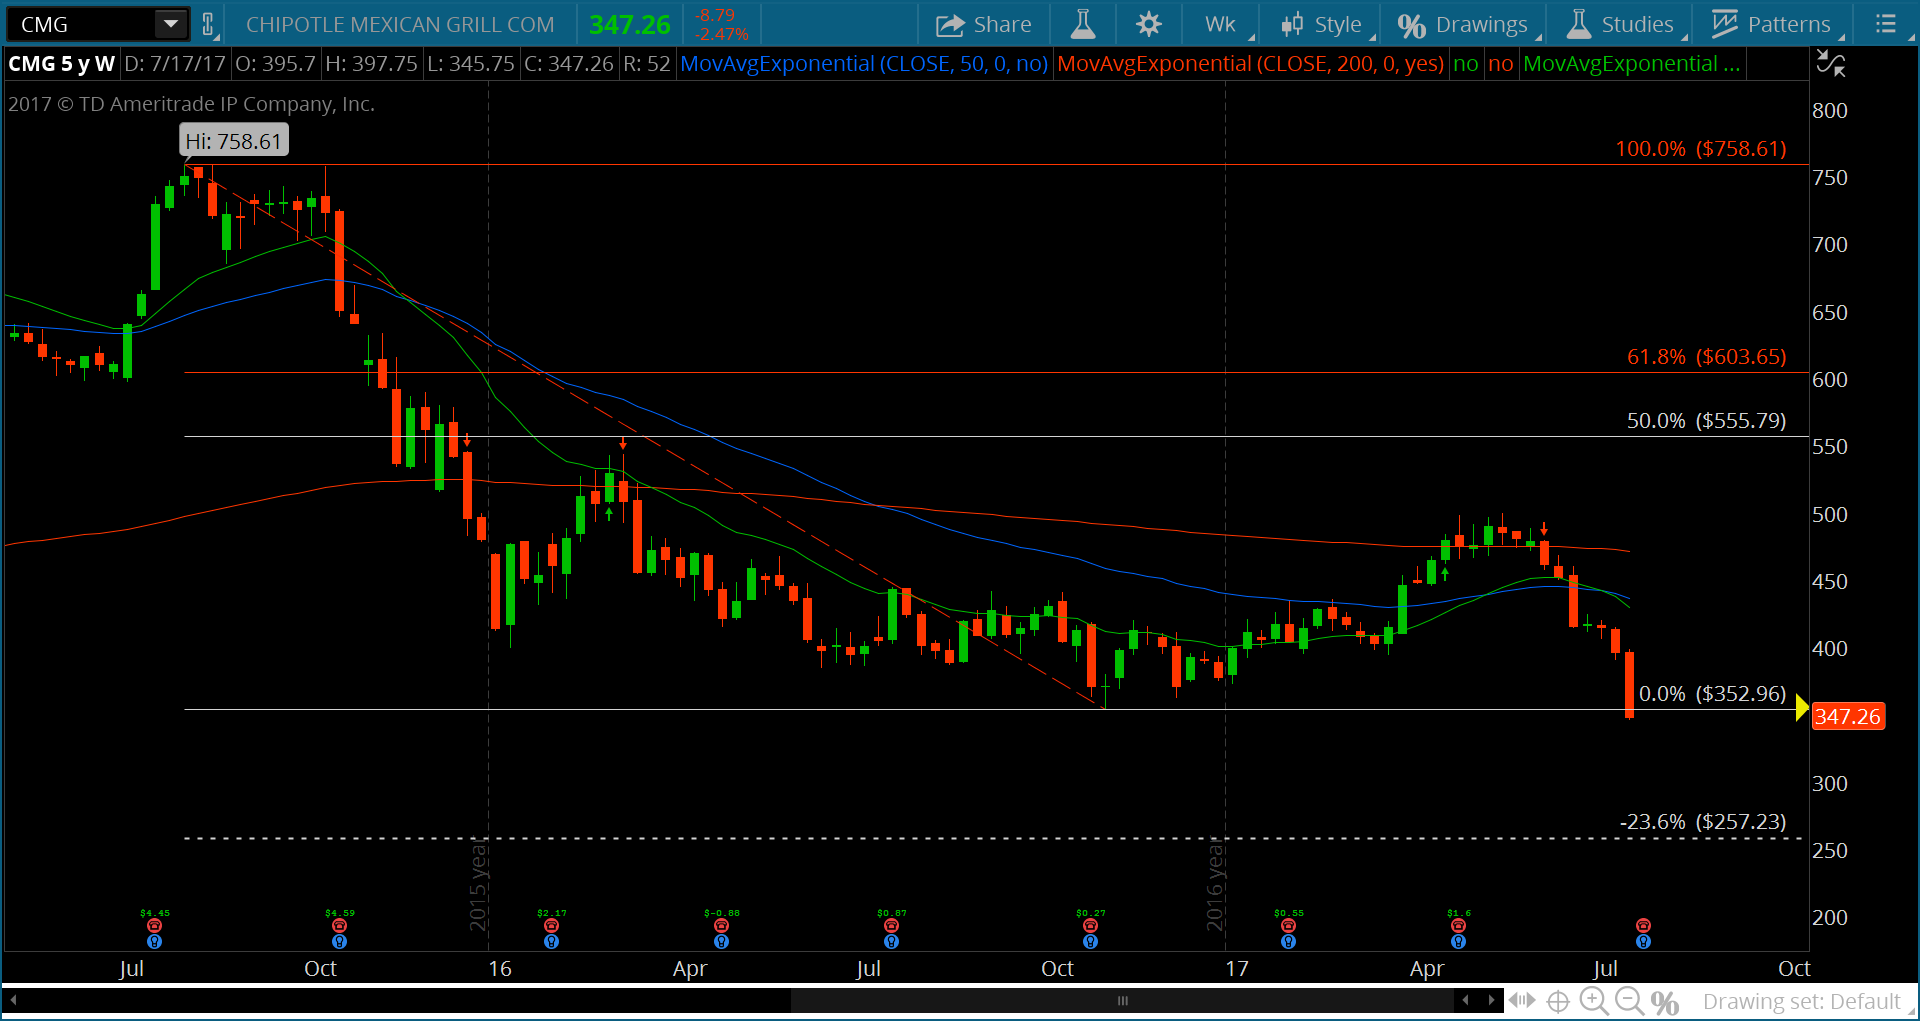Open chart settings gear icon

1149,24
